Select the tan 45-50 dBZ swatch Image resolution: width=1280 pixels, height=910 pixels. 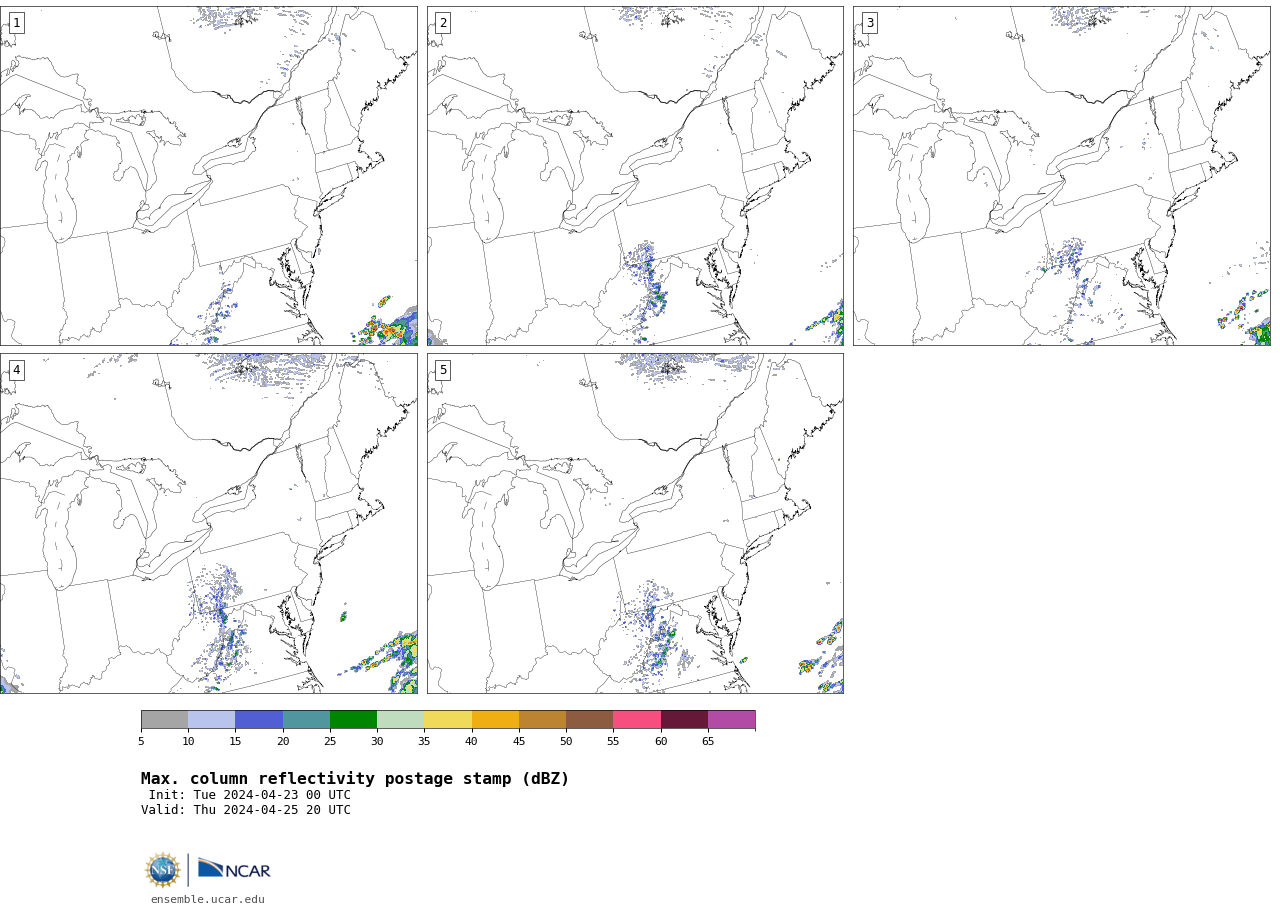pos(542,720)
